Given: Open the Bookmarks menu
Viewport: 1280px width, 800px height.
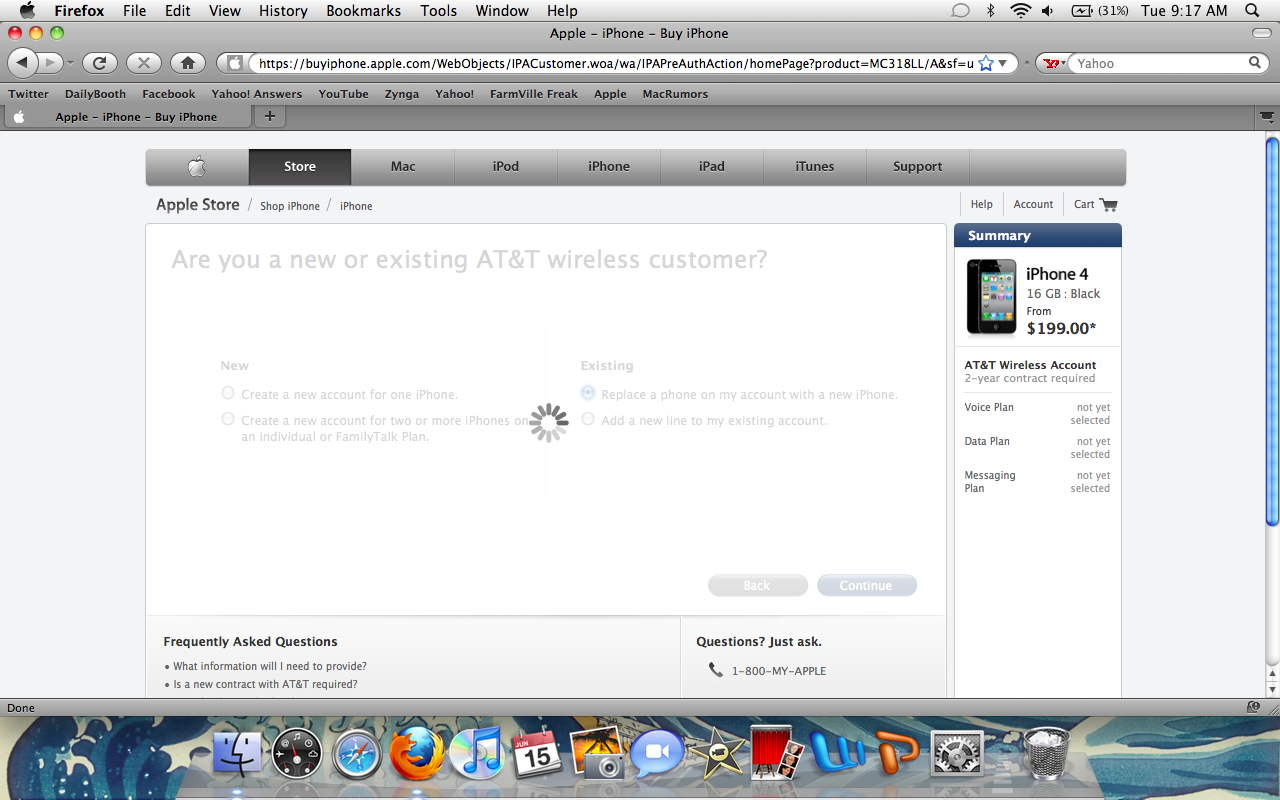Looking at the screenshot, I should coord(363,11).
